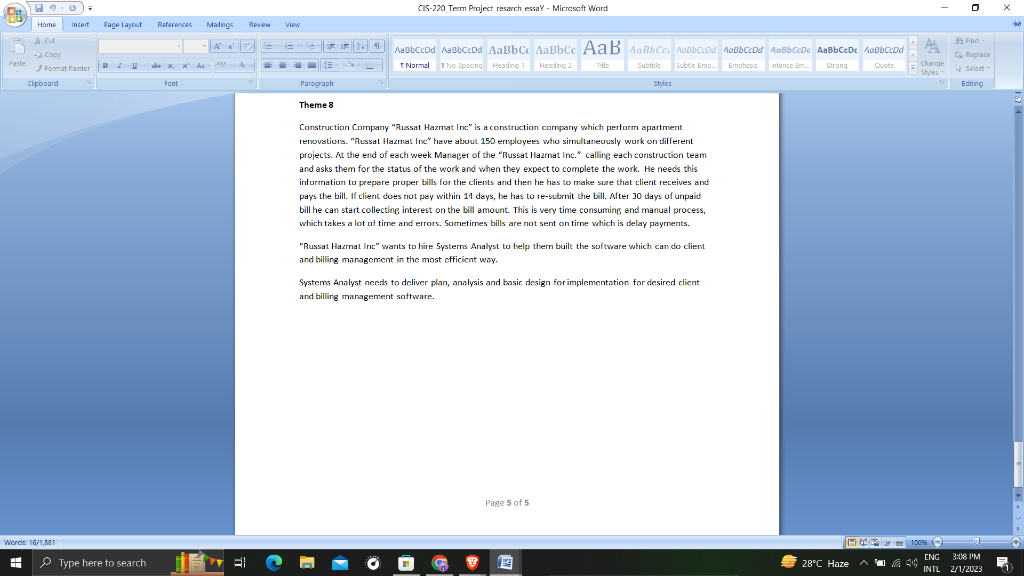
Task: Justify the paragraph text
Action: [312, 65]
